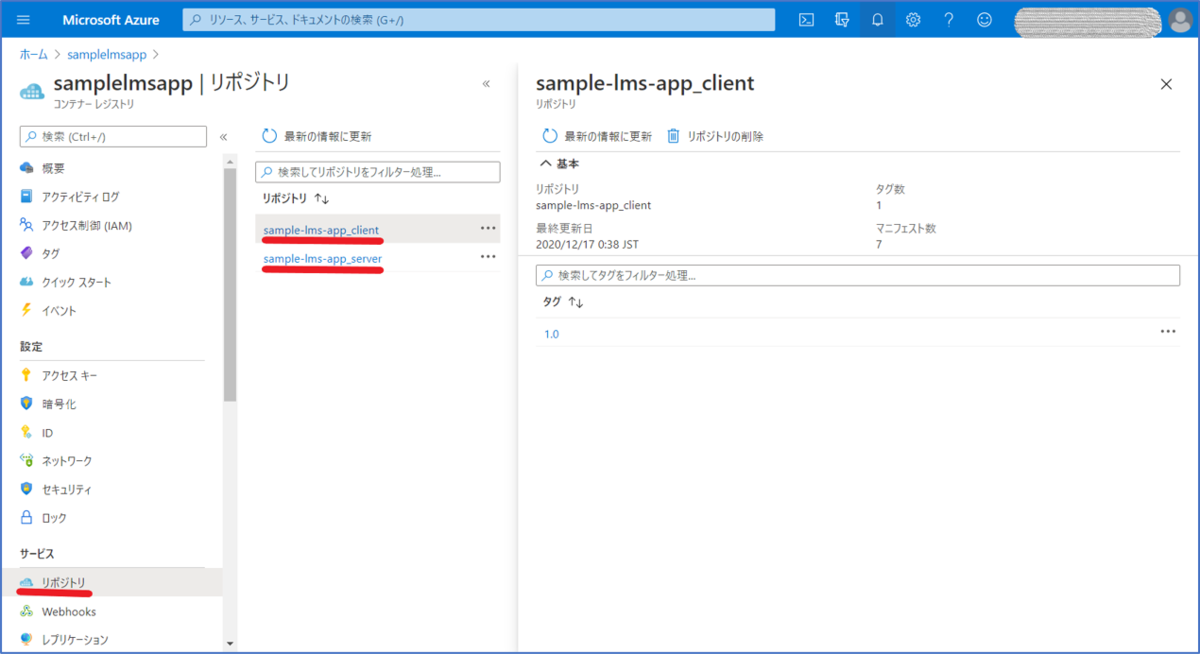Click the マニフェスト数 label
This screenshot has height=654, width=1200.
click(x=906, y=228)
